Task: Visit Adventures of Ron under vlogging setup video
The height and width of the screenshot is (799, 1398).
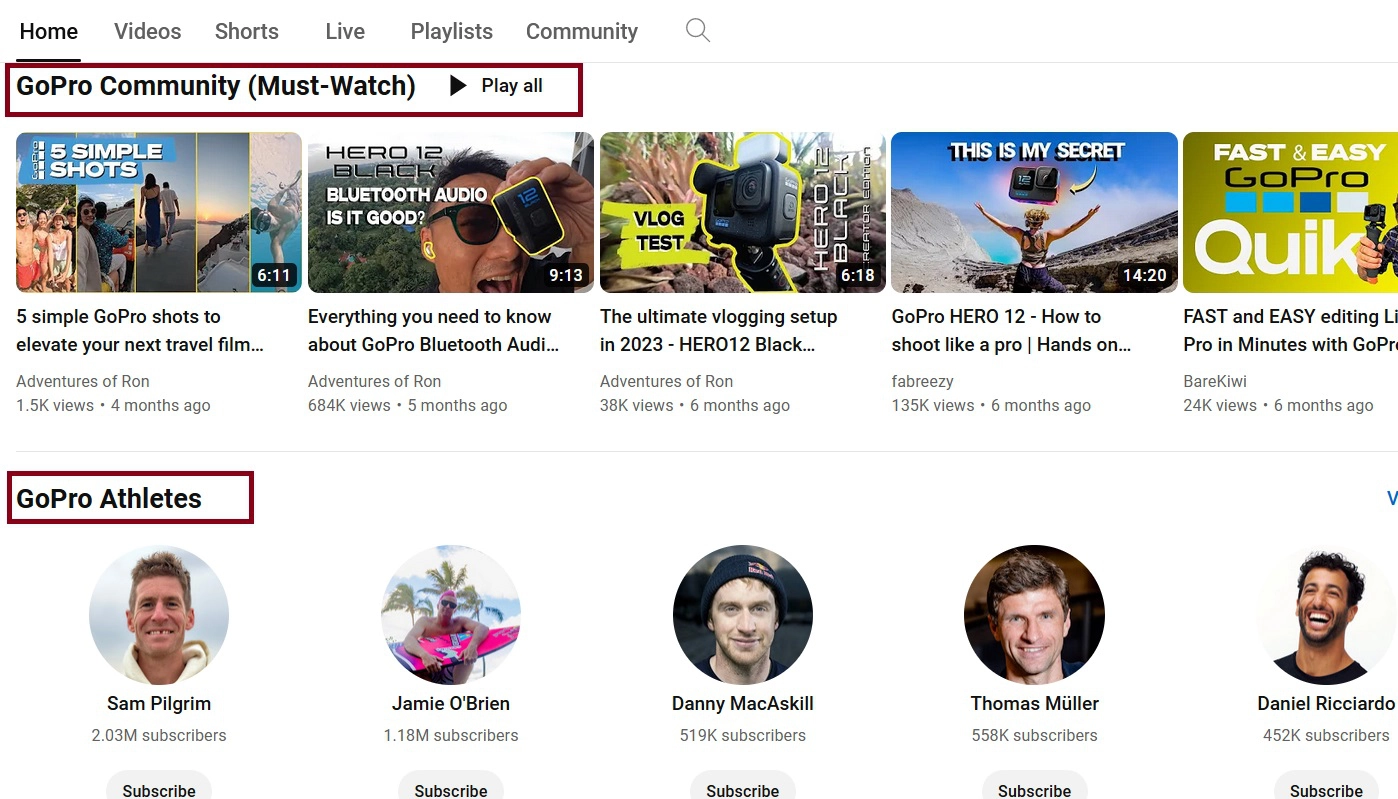Action: click(666, 381)
